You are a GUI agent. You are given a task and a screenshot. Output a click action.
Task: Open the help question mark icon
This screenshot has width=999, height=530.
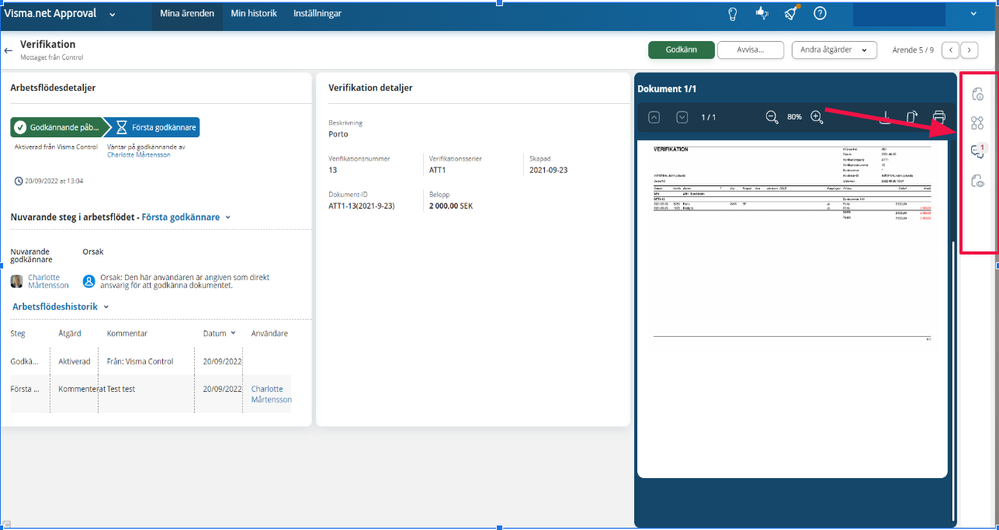820,13
